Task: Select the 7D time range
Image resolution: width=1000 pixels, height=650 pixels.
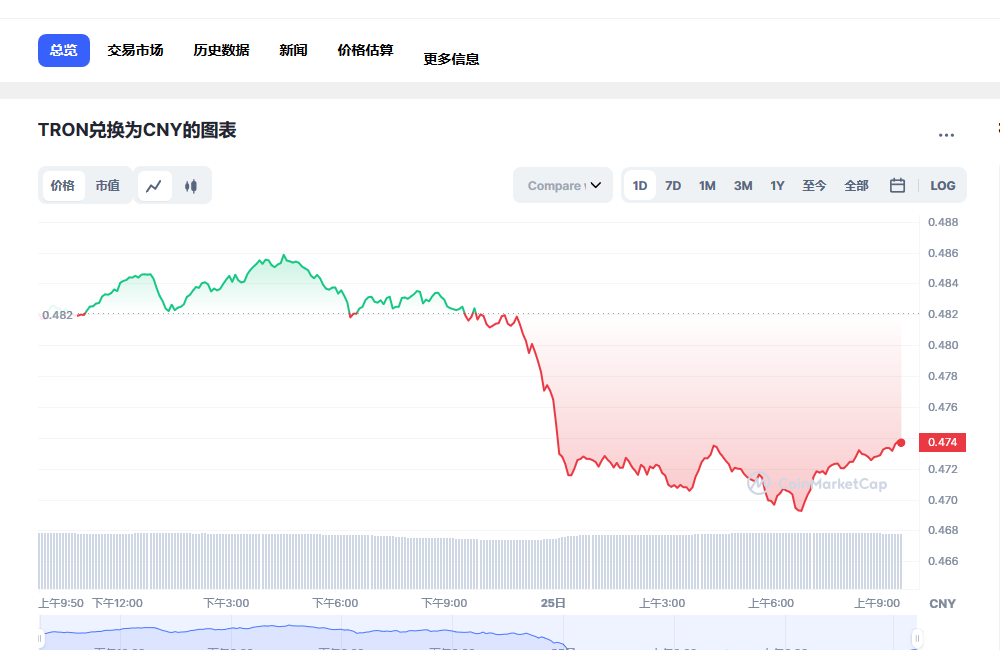Action: coord(673,186)
